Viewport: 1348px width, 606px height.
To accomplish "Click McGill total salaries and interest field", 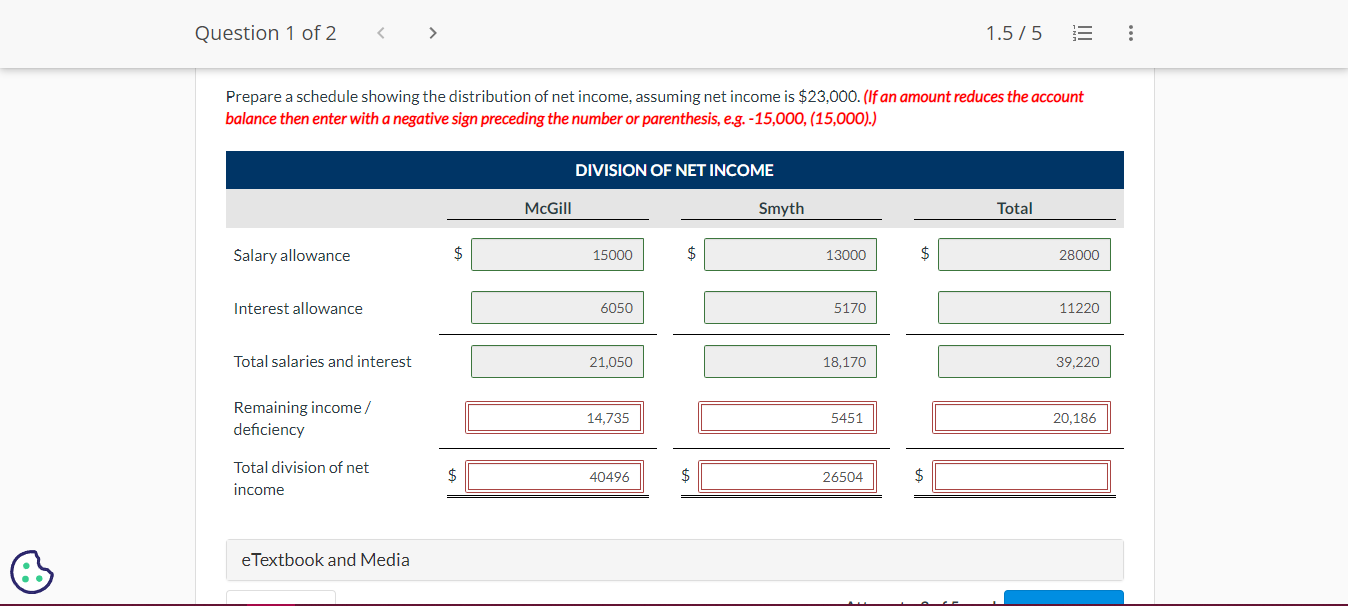I will coord(558,362).
